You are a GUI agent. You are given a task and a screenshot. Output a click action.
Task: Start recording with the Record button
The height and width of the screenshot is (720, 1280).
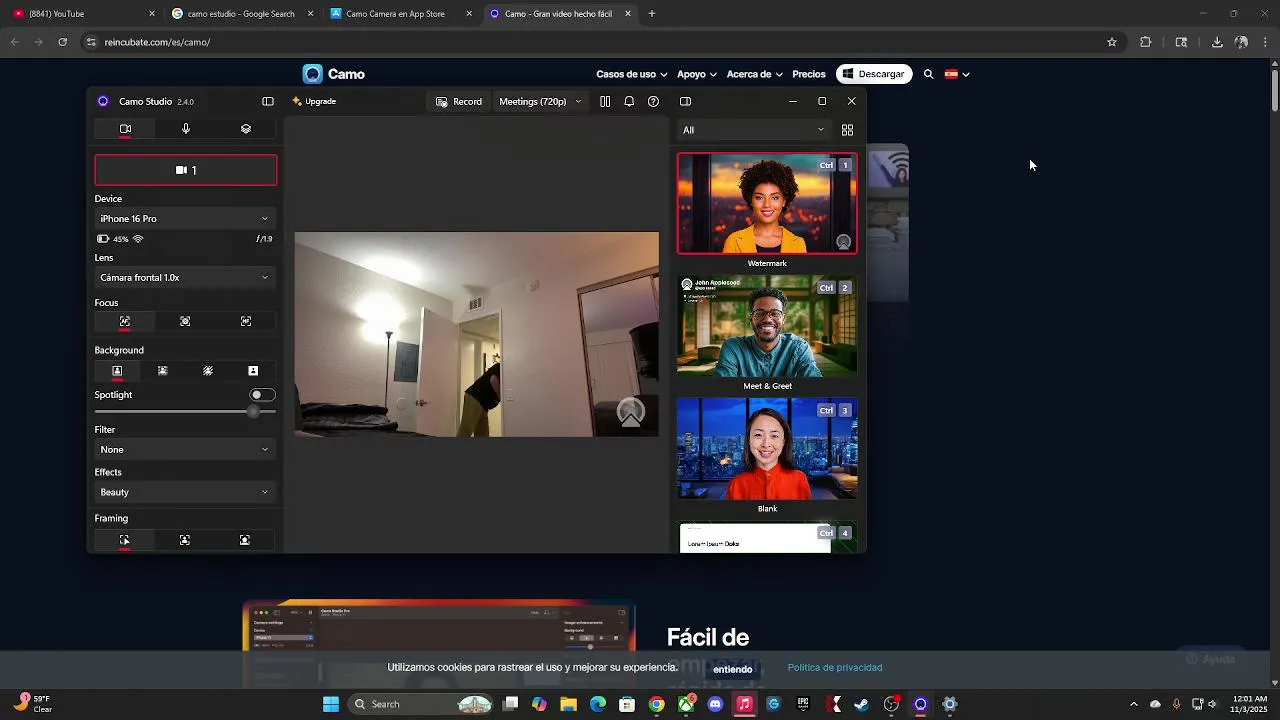point(459,101)
